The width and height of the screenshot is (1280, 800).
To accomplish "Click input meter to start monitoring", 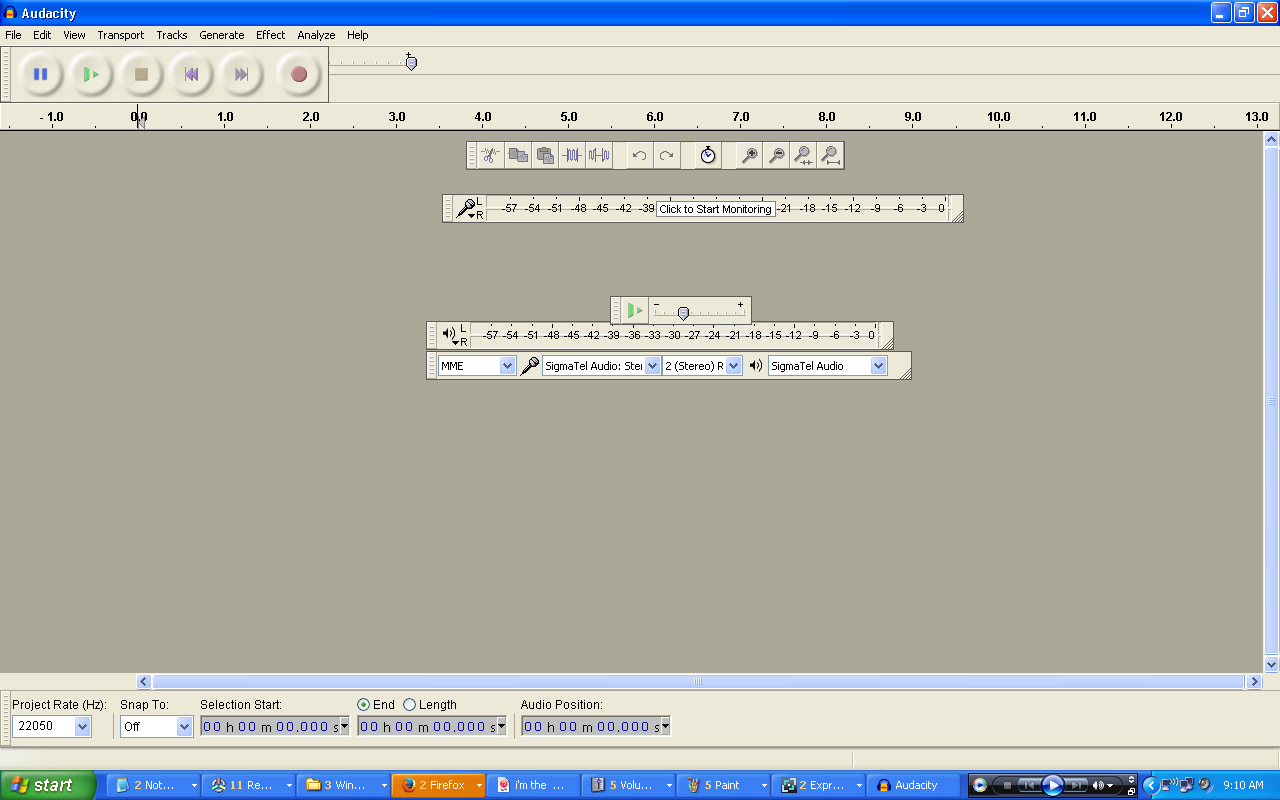I will click(x=716, y=209).
